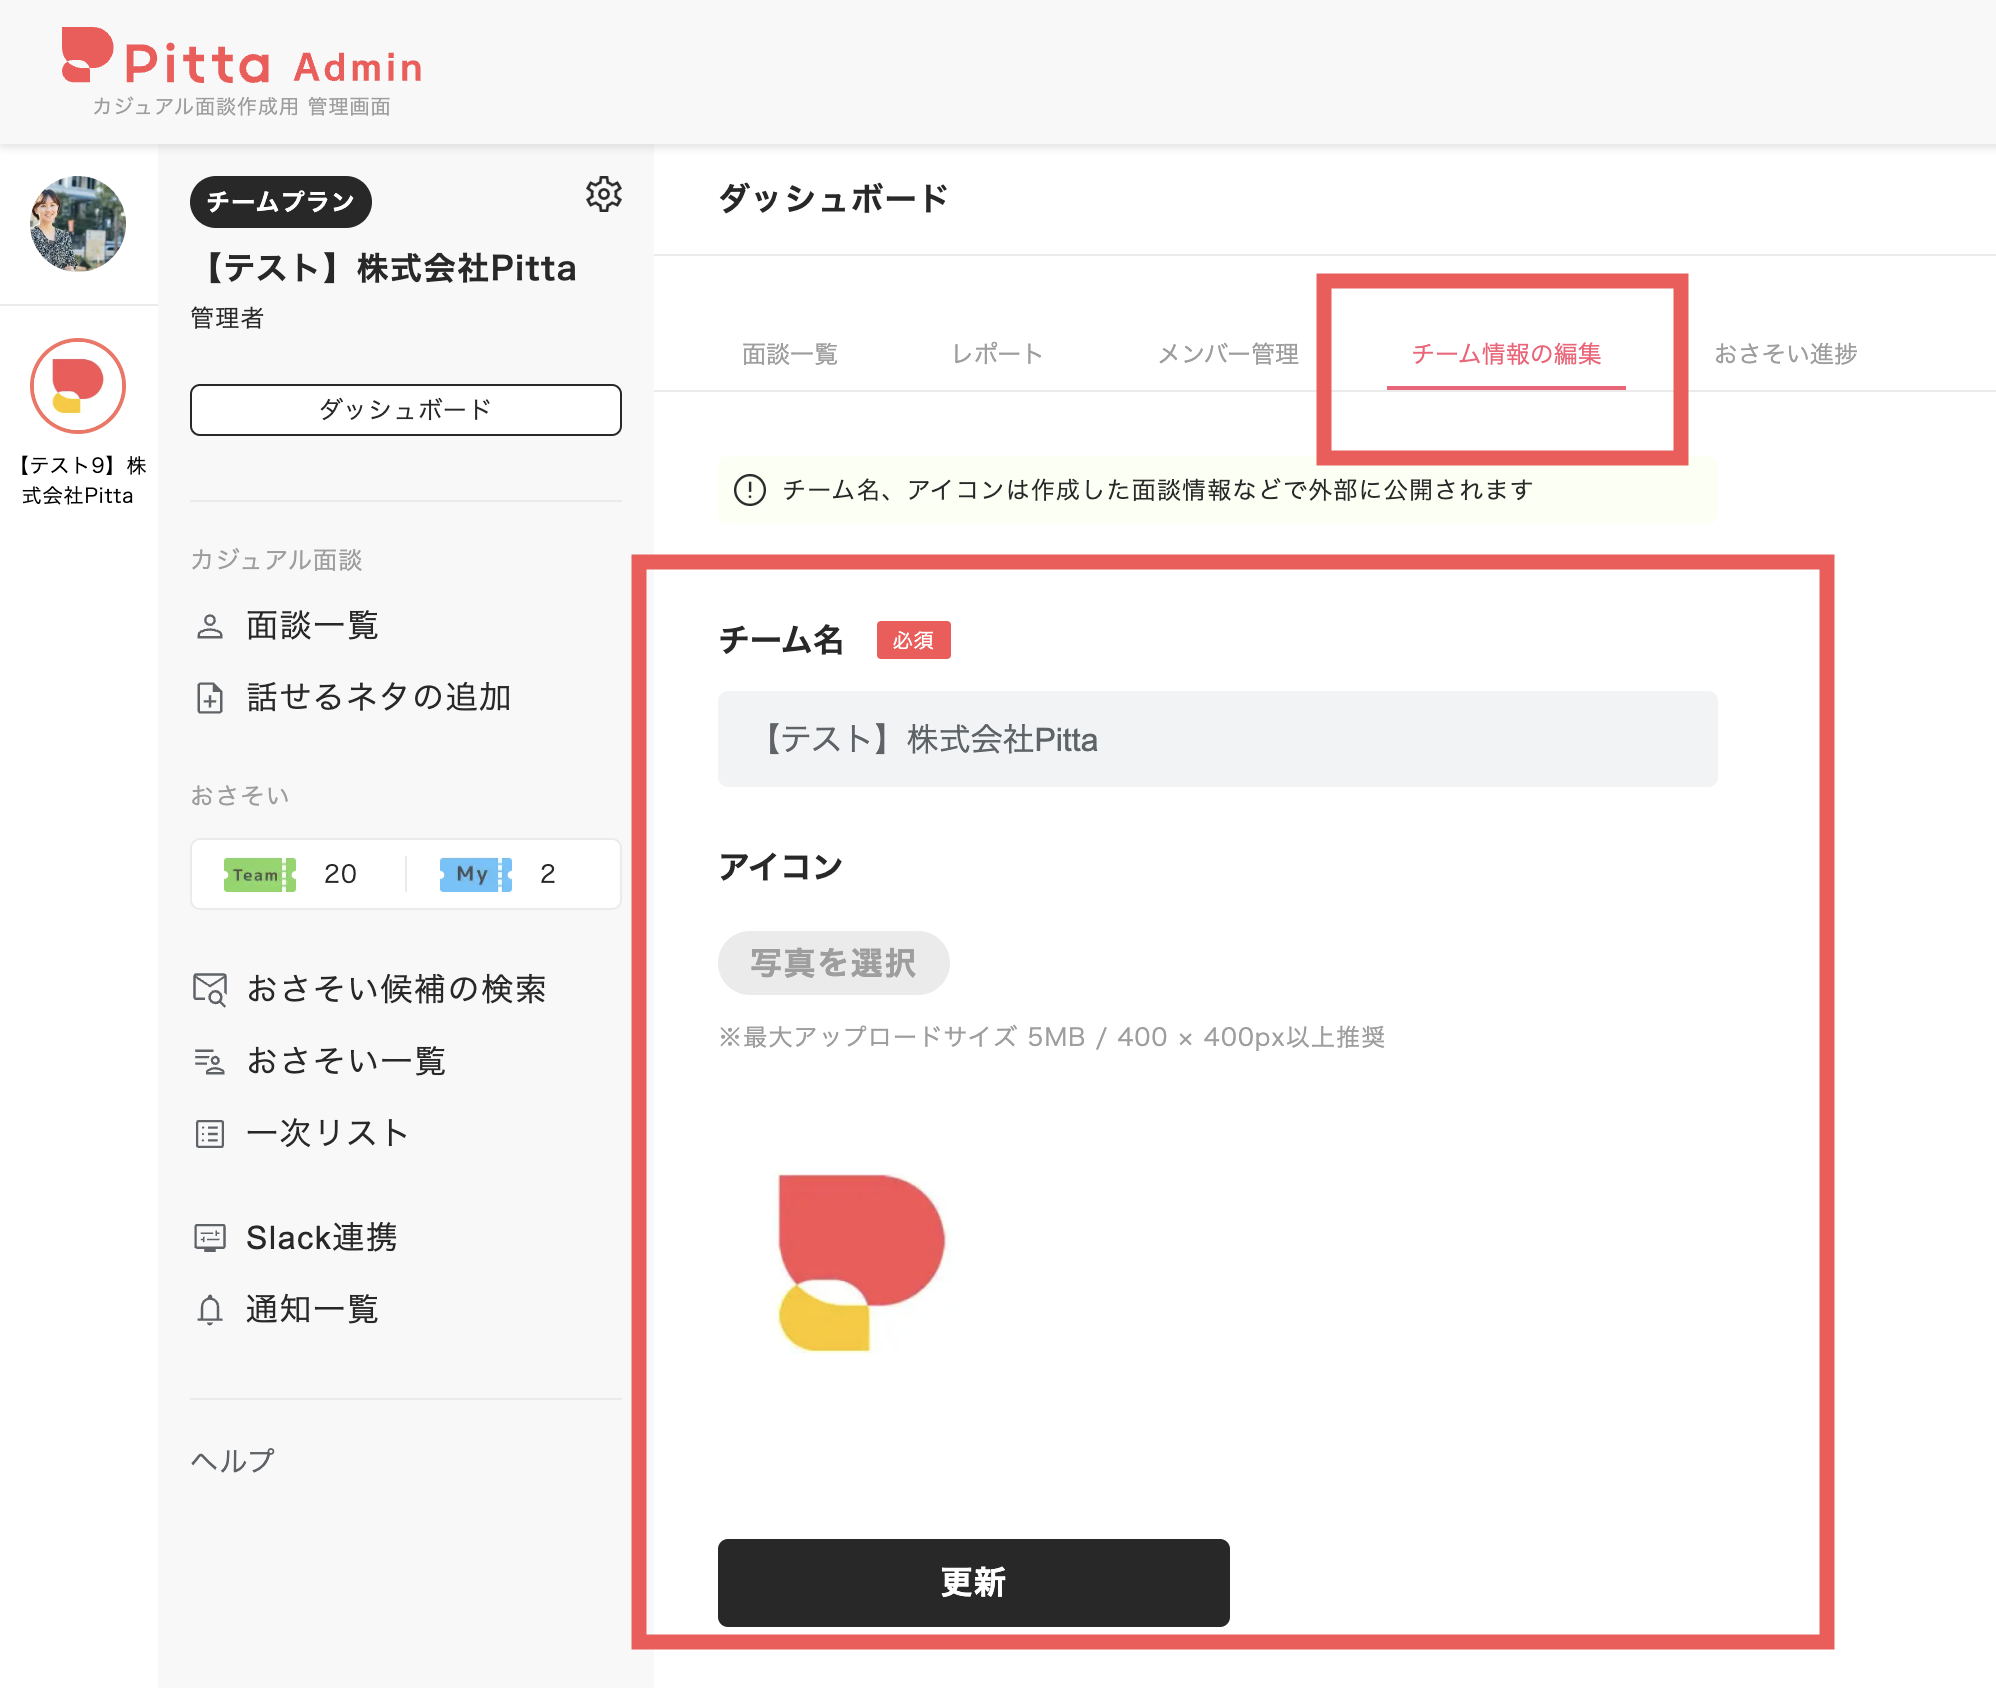
Task: Click the チーム名 input field
Action: [x=1218, y=739]
